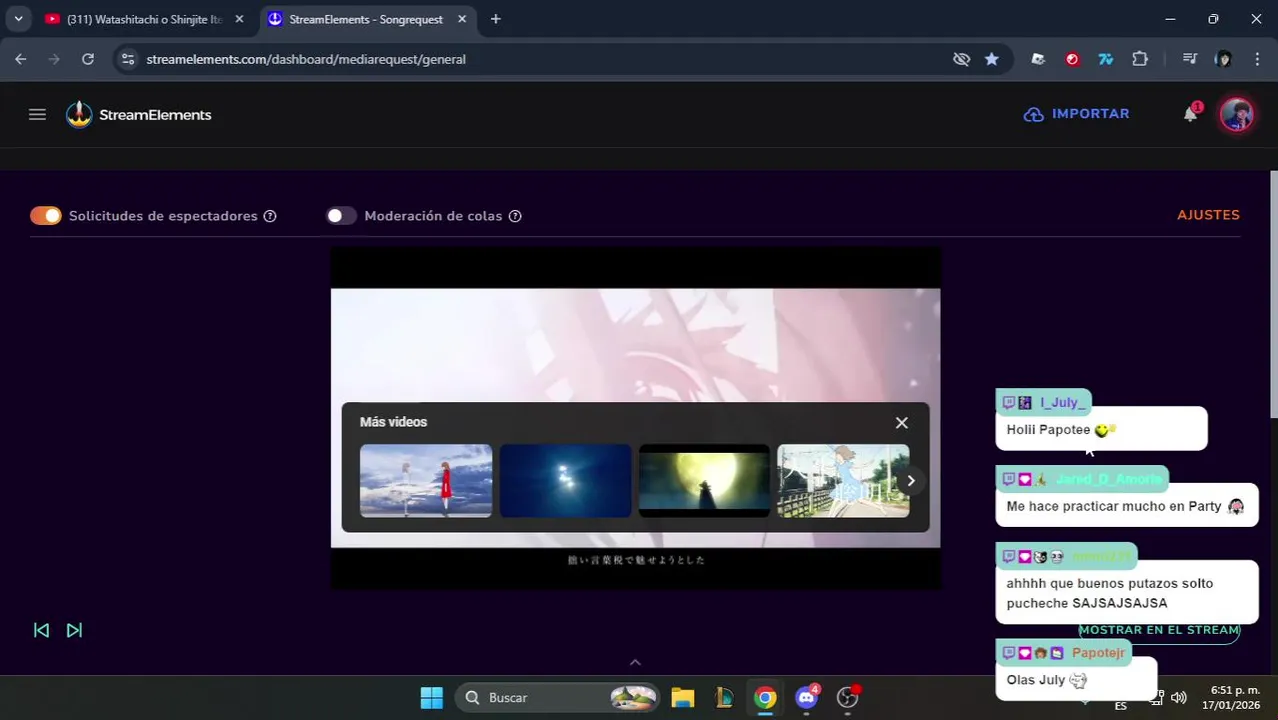Go back in the browser
Viewport: 1278px width, 720px height.
click(x=21, y=59)
